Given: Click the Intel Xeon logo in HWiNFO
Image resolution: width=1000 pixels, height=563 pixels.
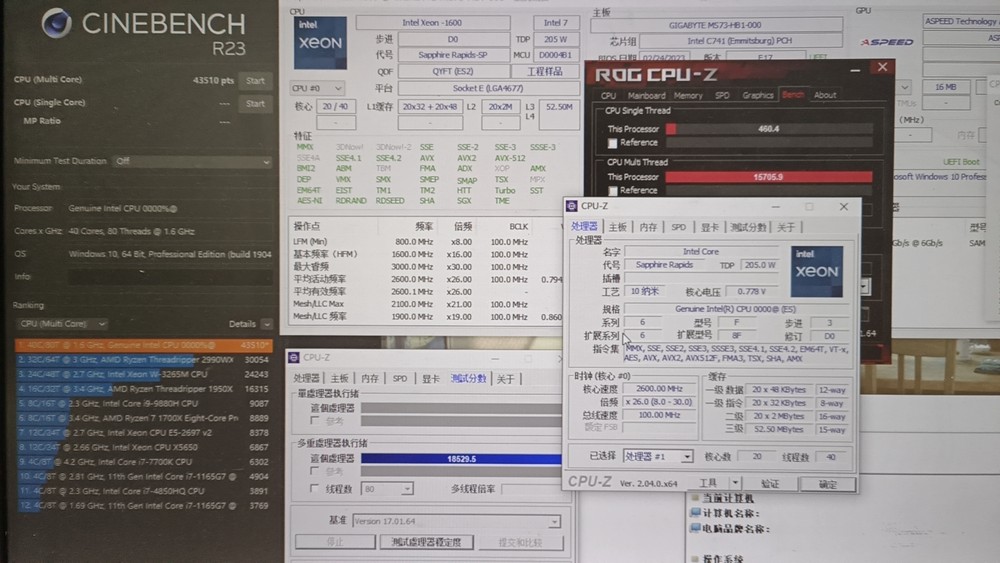Looking at the screenshot, I should [x=320, y=43].
